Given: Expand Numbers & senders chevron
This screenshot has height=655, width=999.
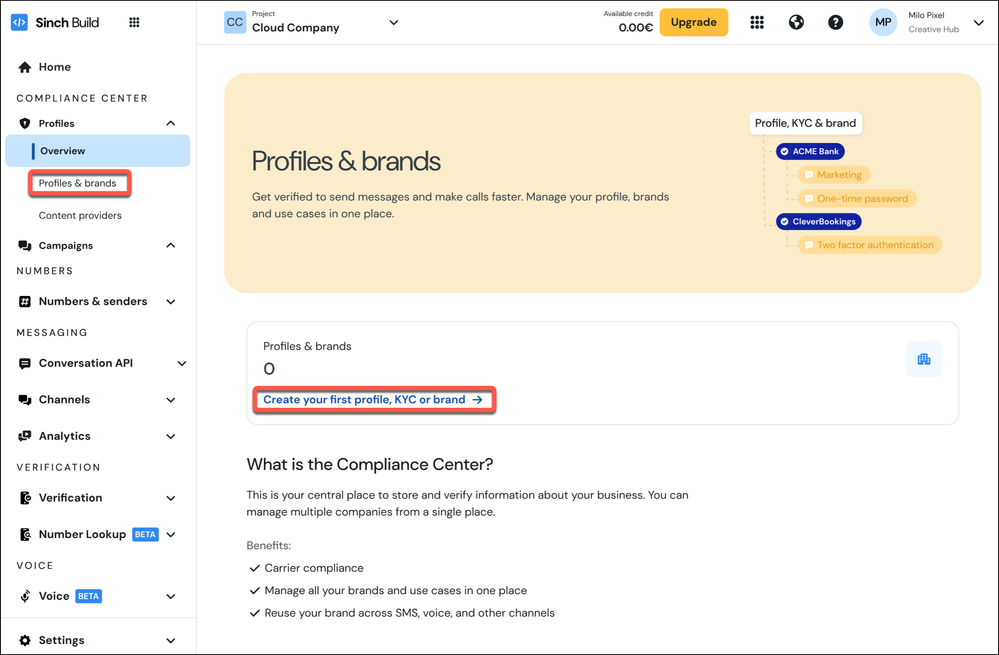Looking at the screenshot, I should (x=171, y=301).
